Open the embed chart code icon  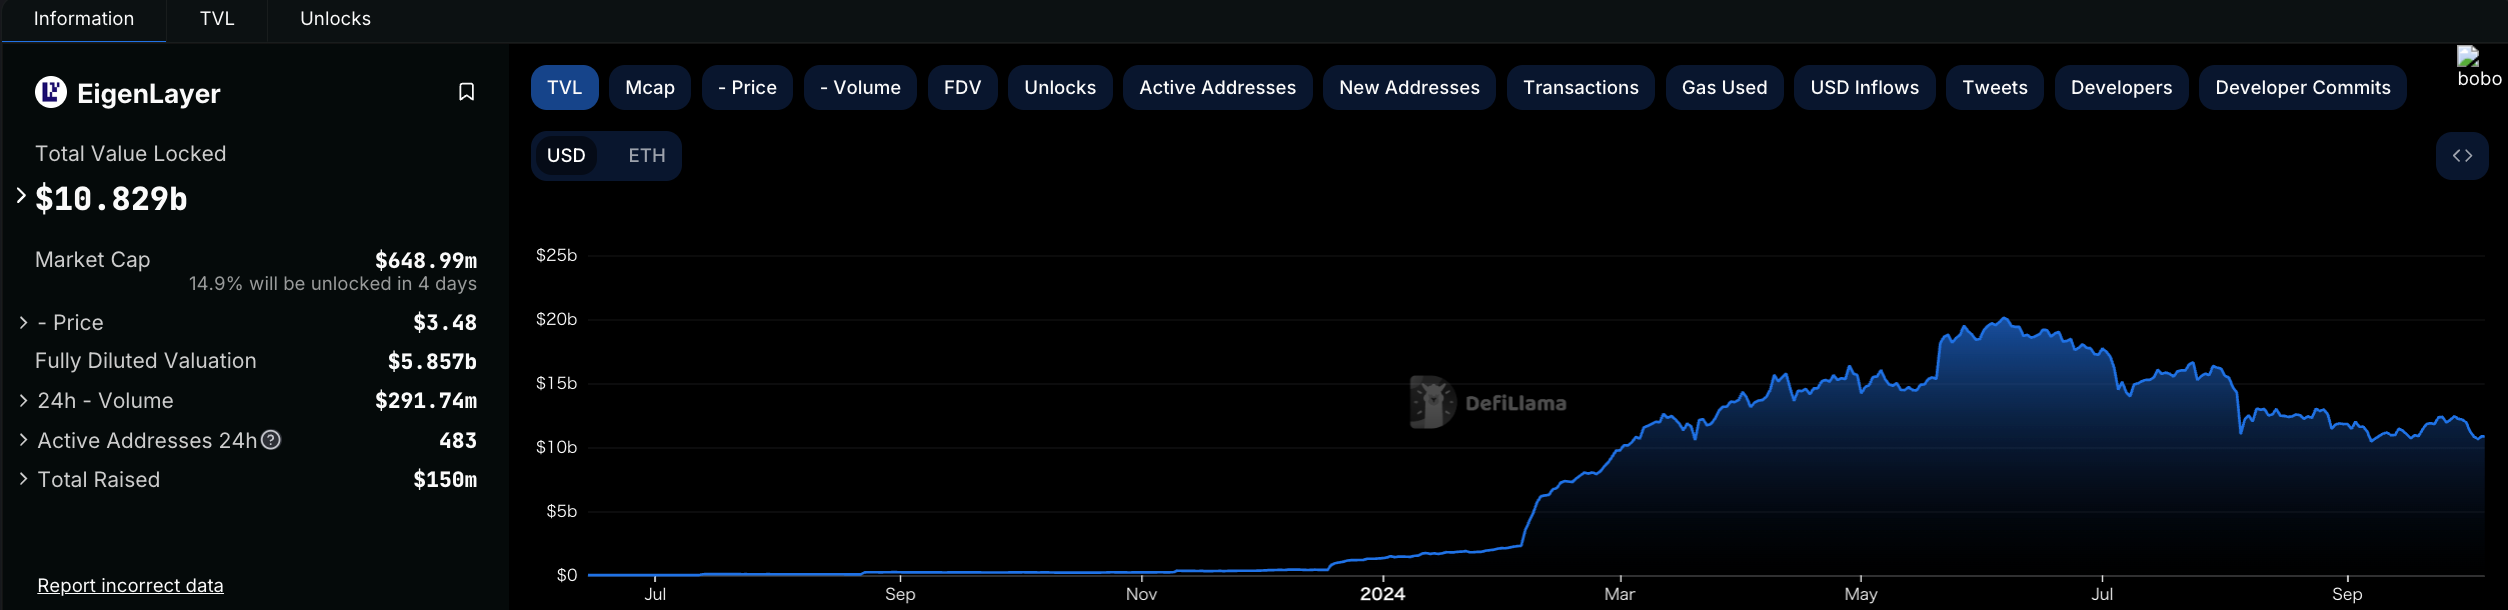click(x=2462, y=156)
